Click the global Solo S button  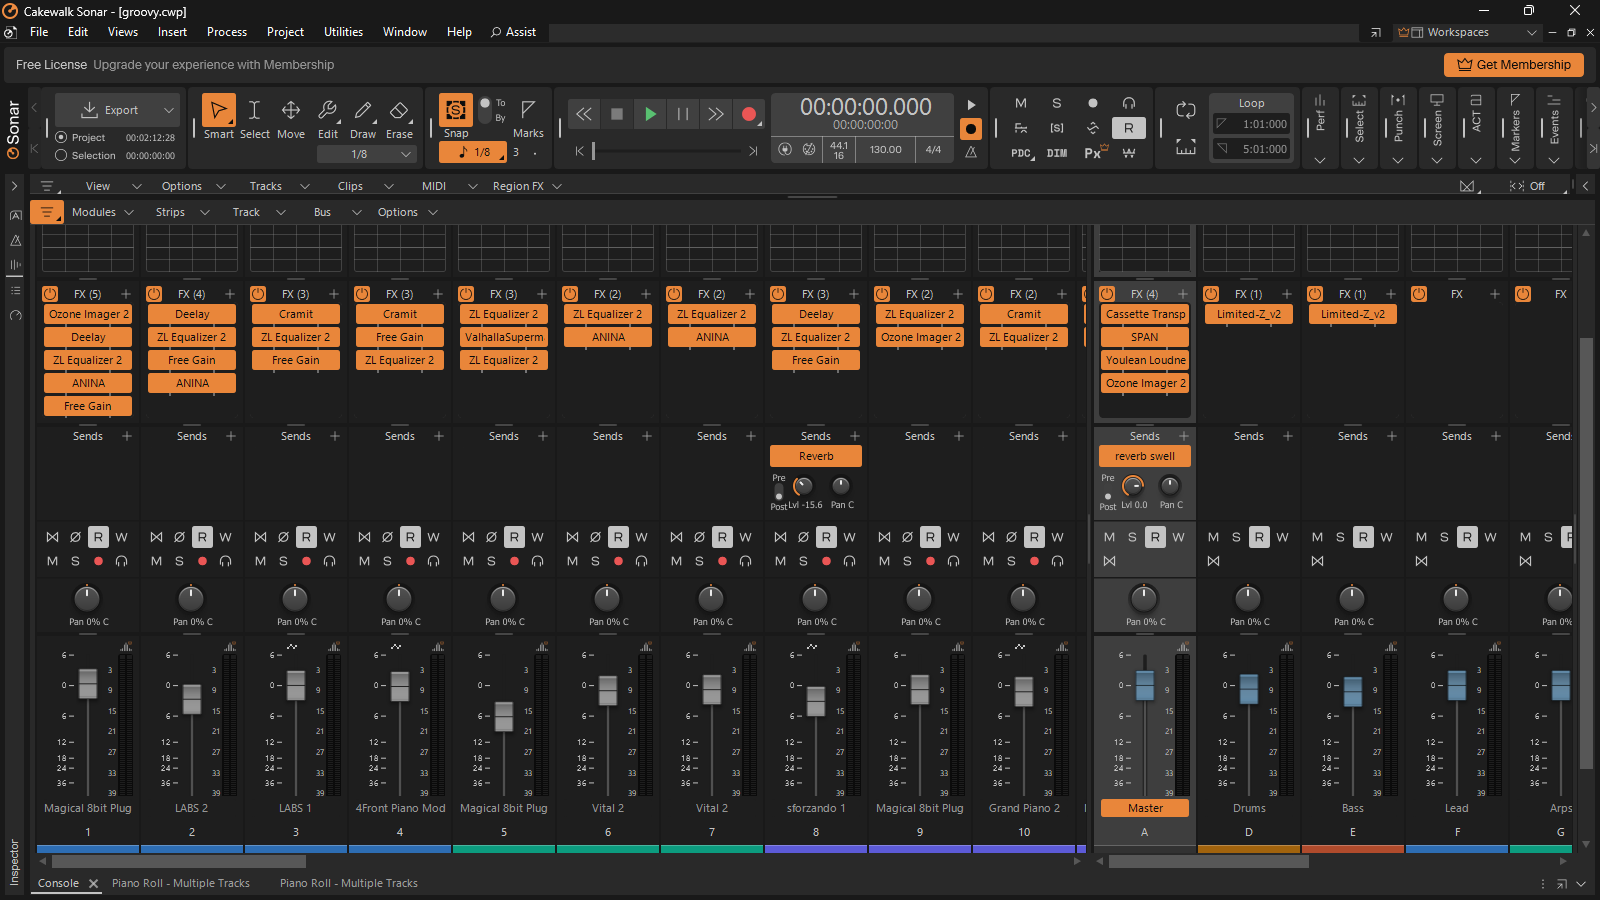coord(1057,103)
